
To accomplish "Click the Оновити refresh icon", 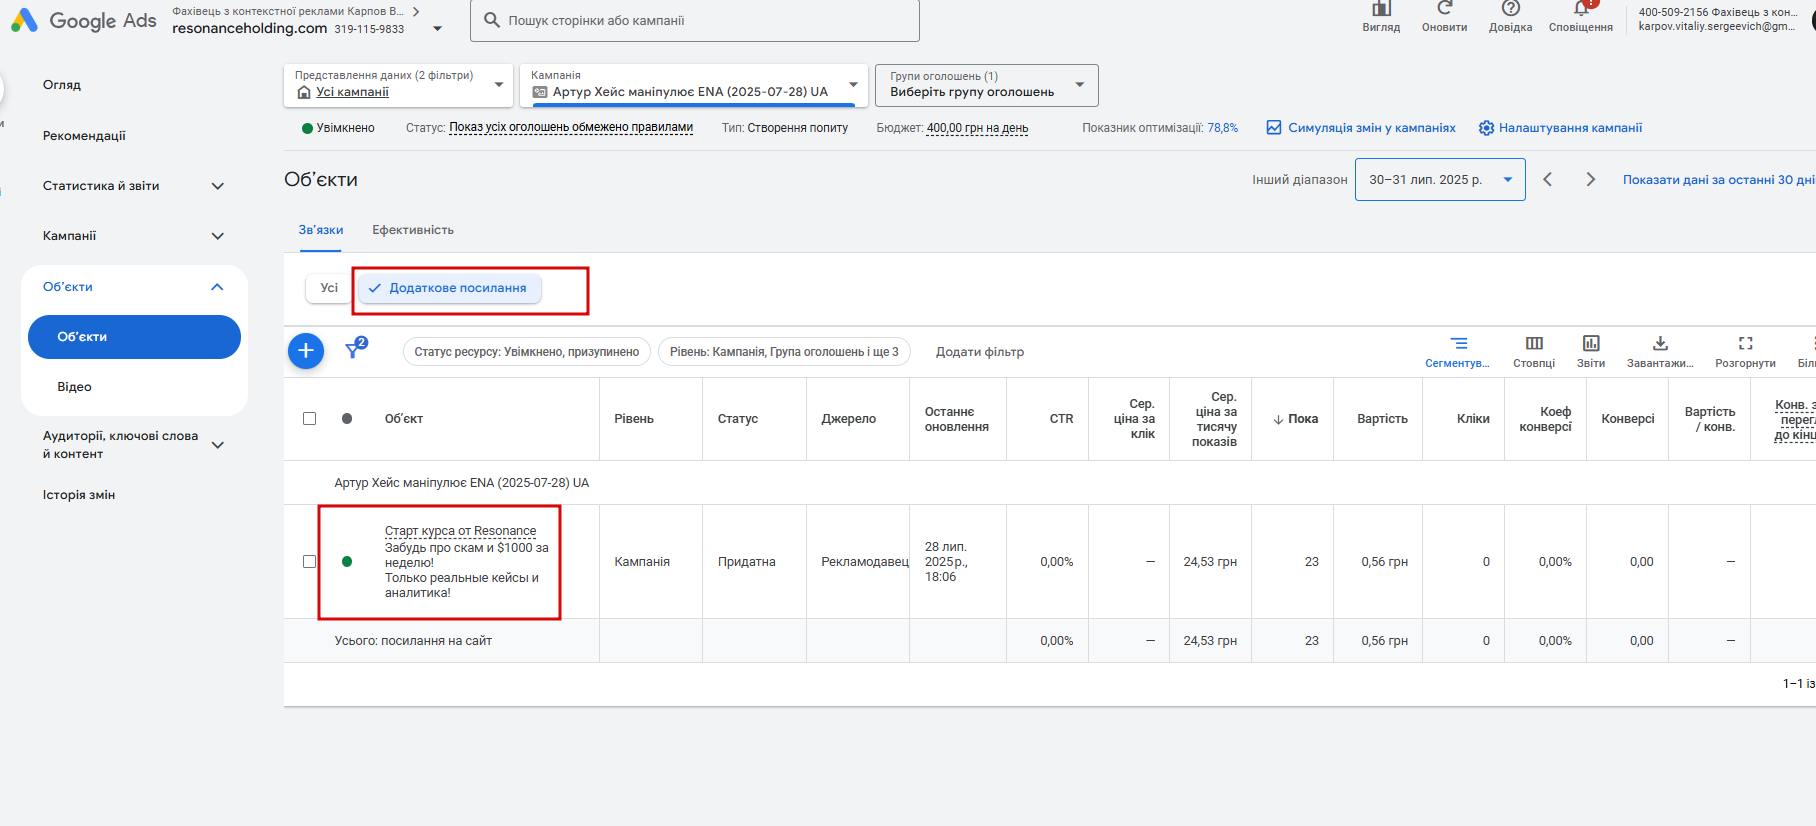I will coord(1445,9).
